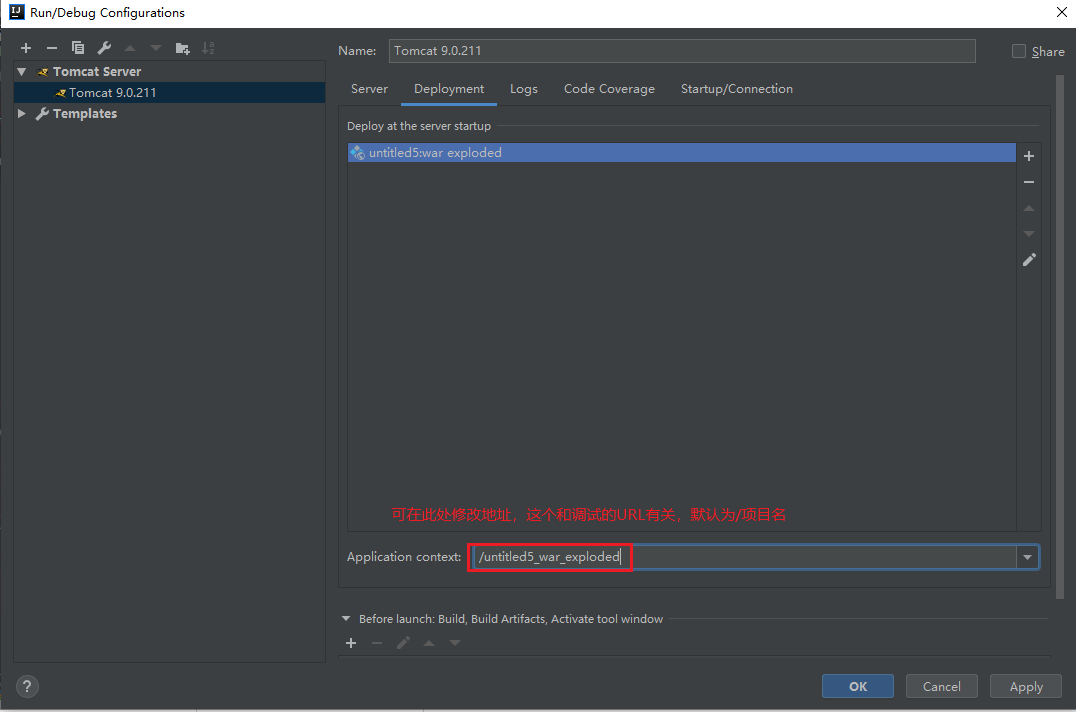
Task: Select the Deployment tab
Action: (x=449, y=89)
